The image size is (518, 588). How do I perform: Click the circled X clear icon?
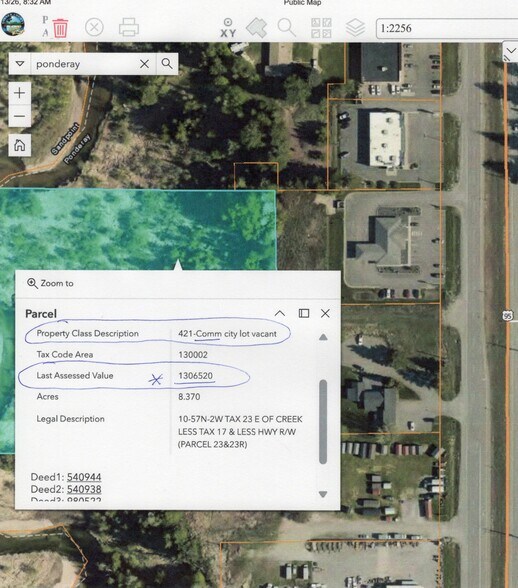(x=94, y=28)
